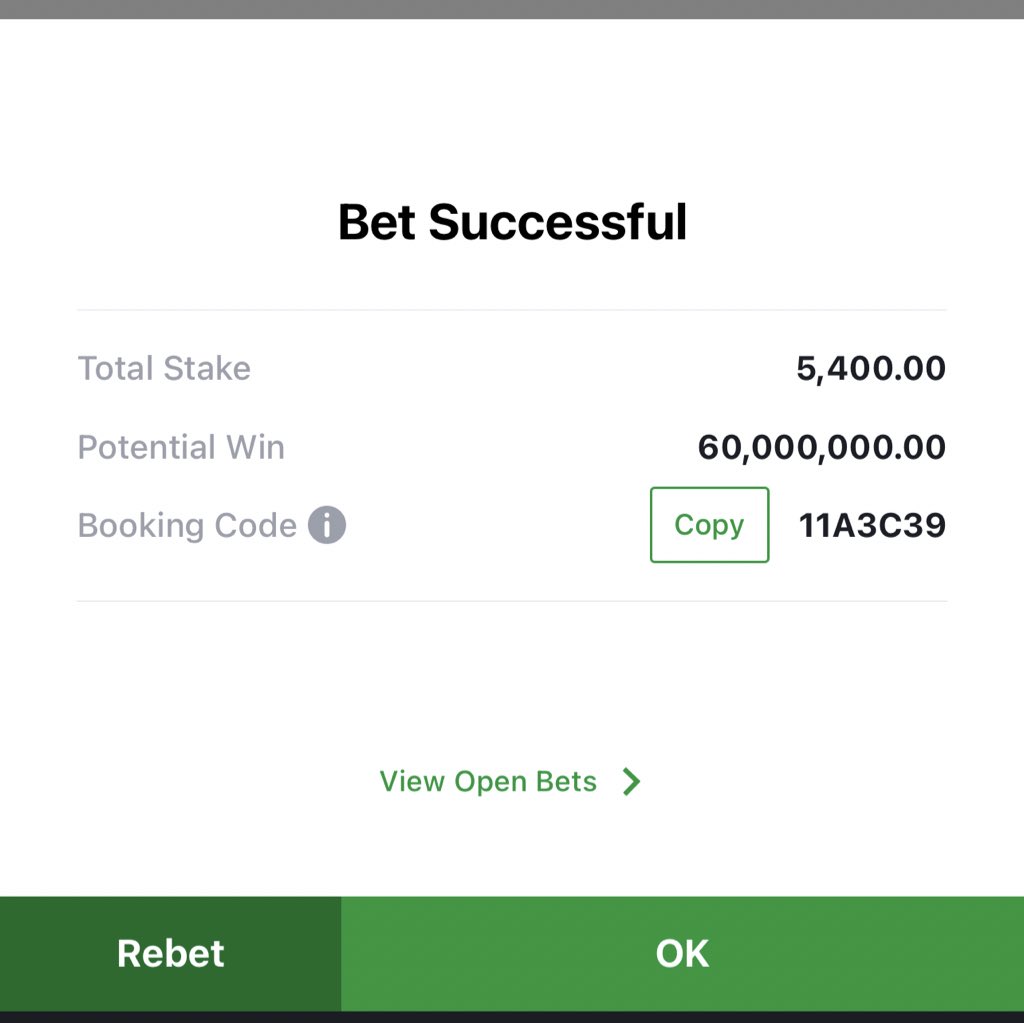Viewport: 1024px width, 1023px height.
Task: Confirm with the OK button
Action: [x=682, y=953]
